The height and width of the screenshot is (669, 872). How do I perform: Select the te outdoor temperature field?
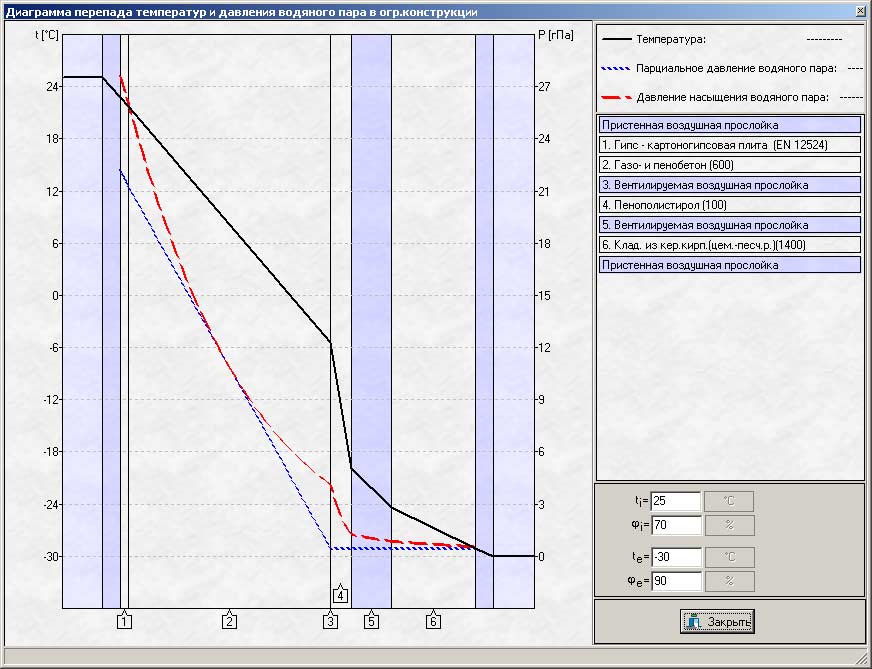coord(675,557)
